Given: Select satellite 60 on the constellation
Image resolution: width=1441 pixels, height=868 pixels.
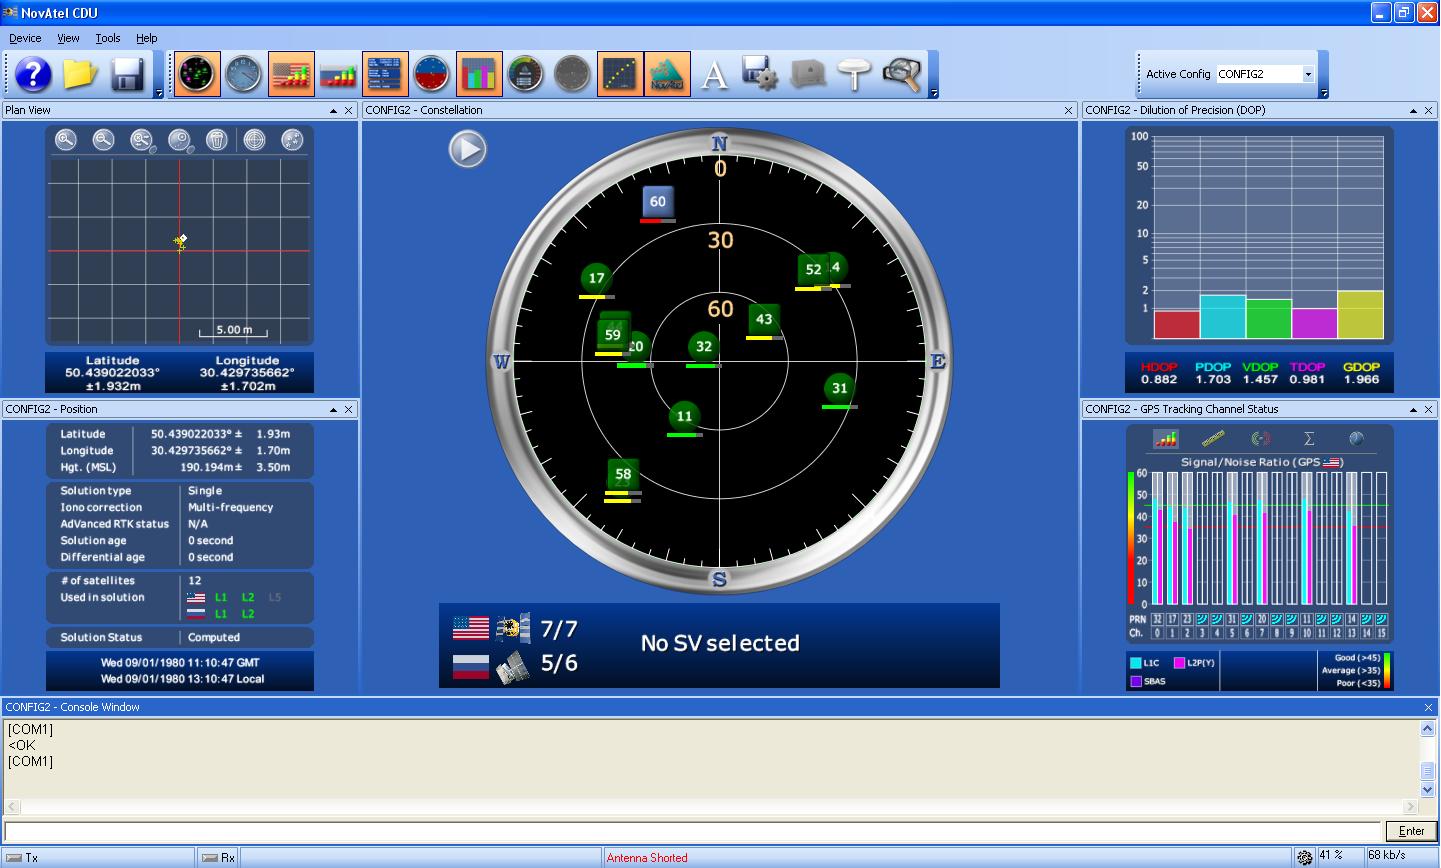Looking at the screenshot, I should (x=657, y=201).
